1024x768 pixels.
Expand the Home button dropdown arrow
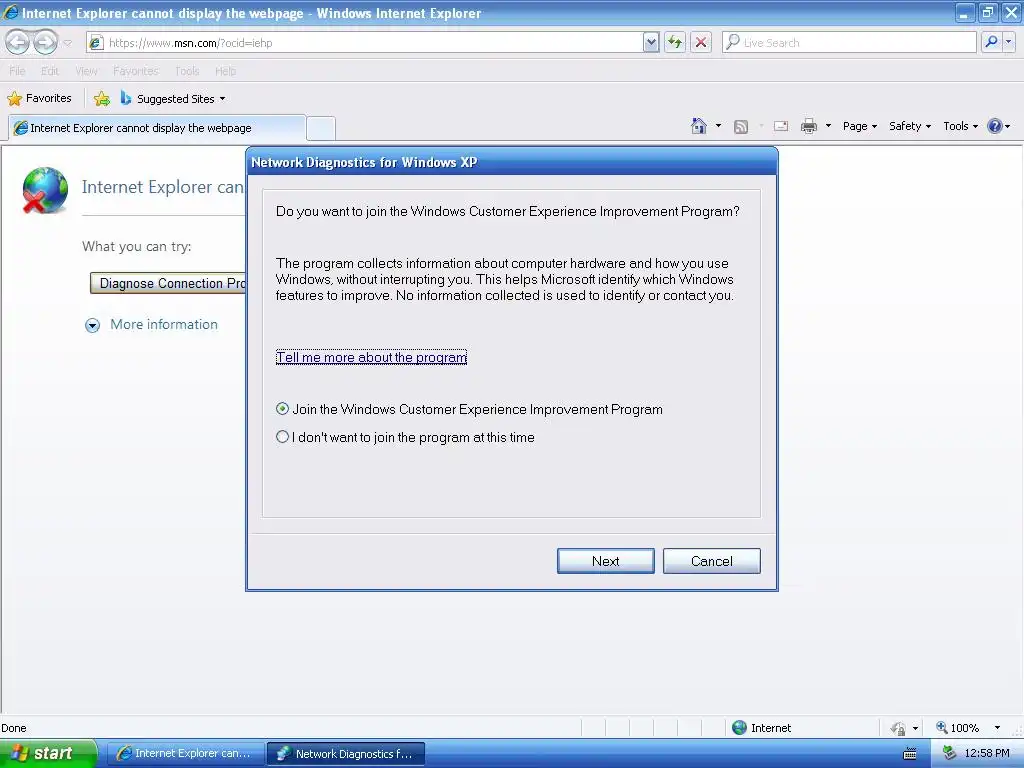point(718,126)
